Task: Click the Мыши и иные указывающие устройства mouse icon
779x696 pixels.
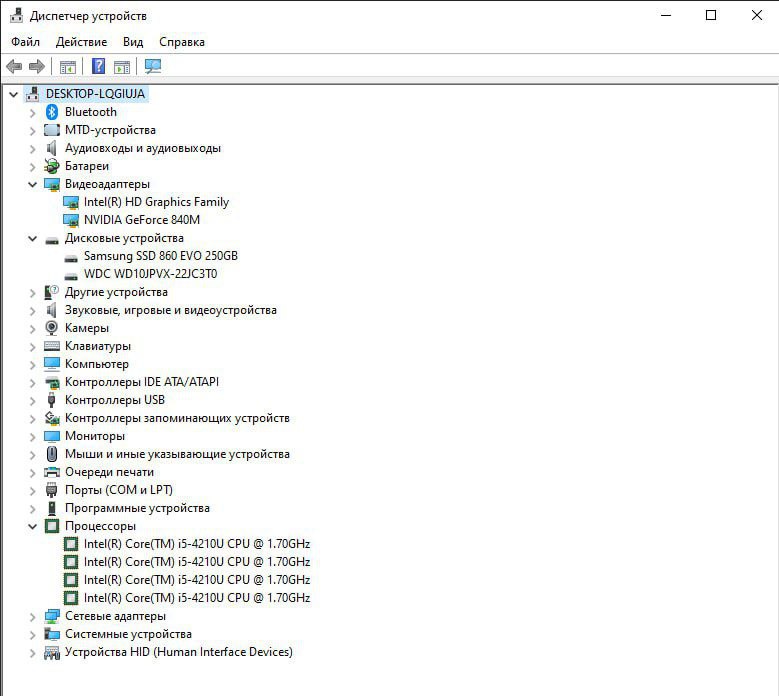Action: [52, 454]
